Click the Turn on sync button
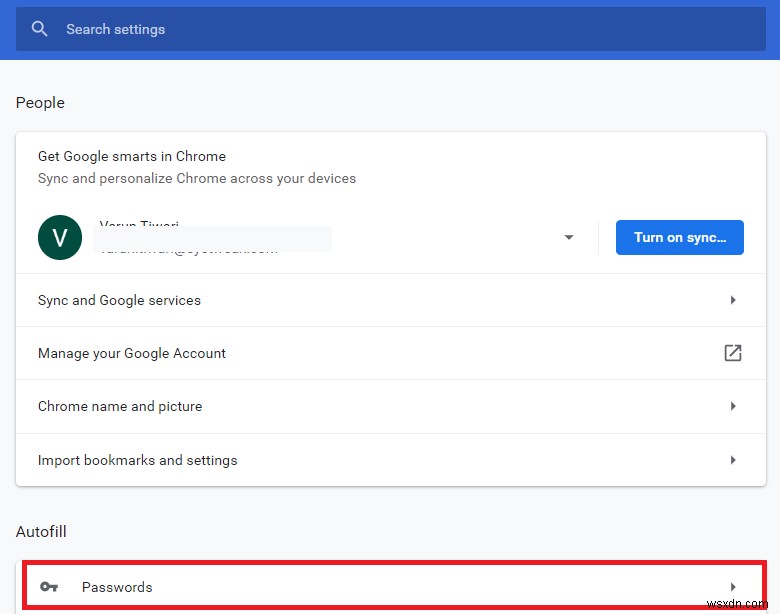The image size is (780, 614). point(680,237)
